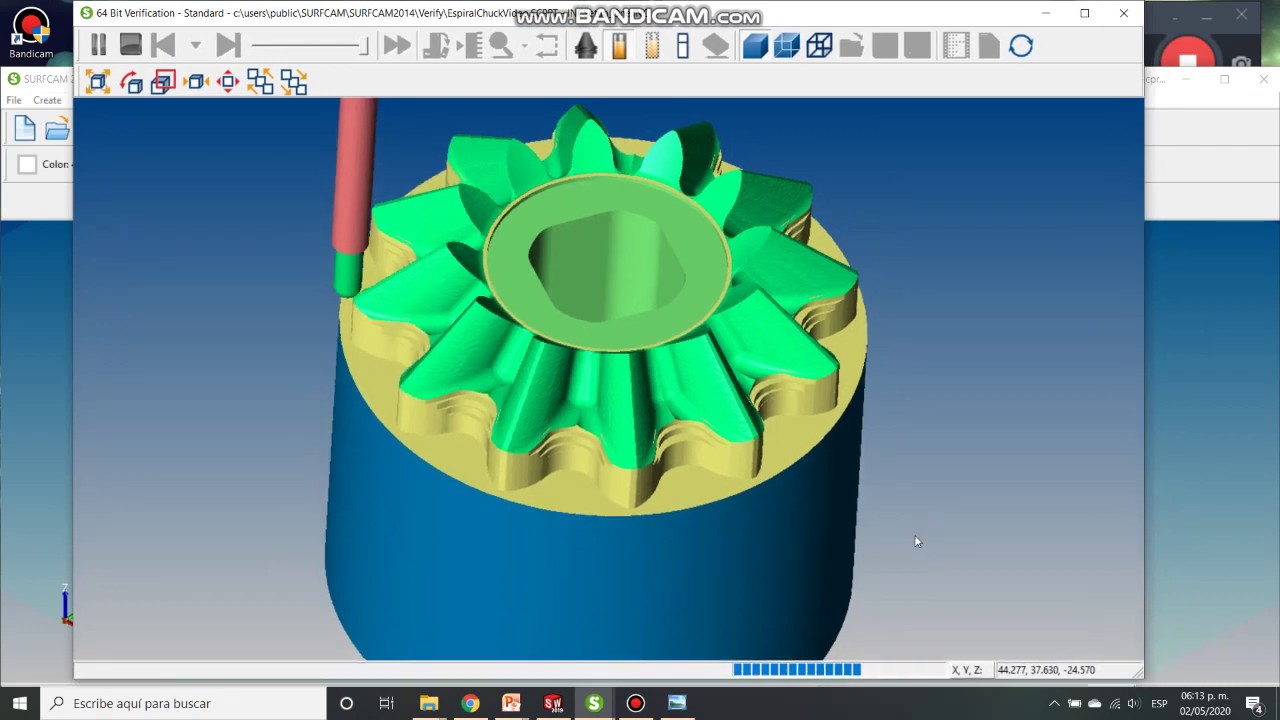Click the toolpath display icon

[x=436, y=45]
